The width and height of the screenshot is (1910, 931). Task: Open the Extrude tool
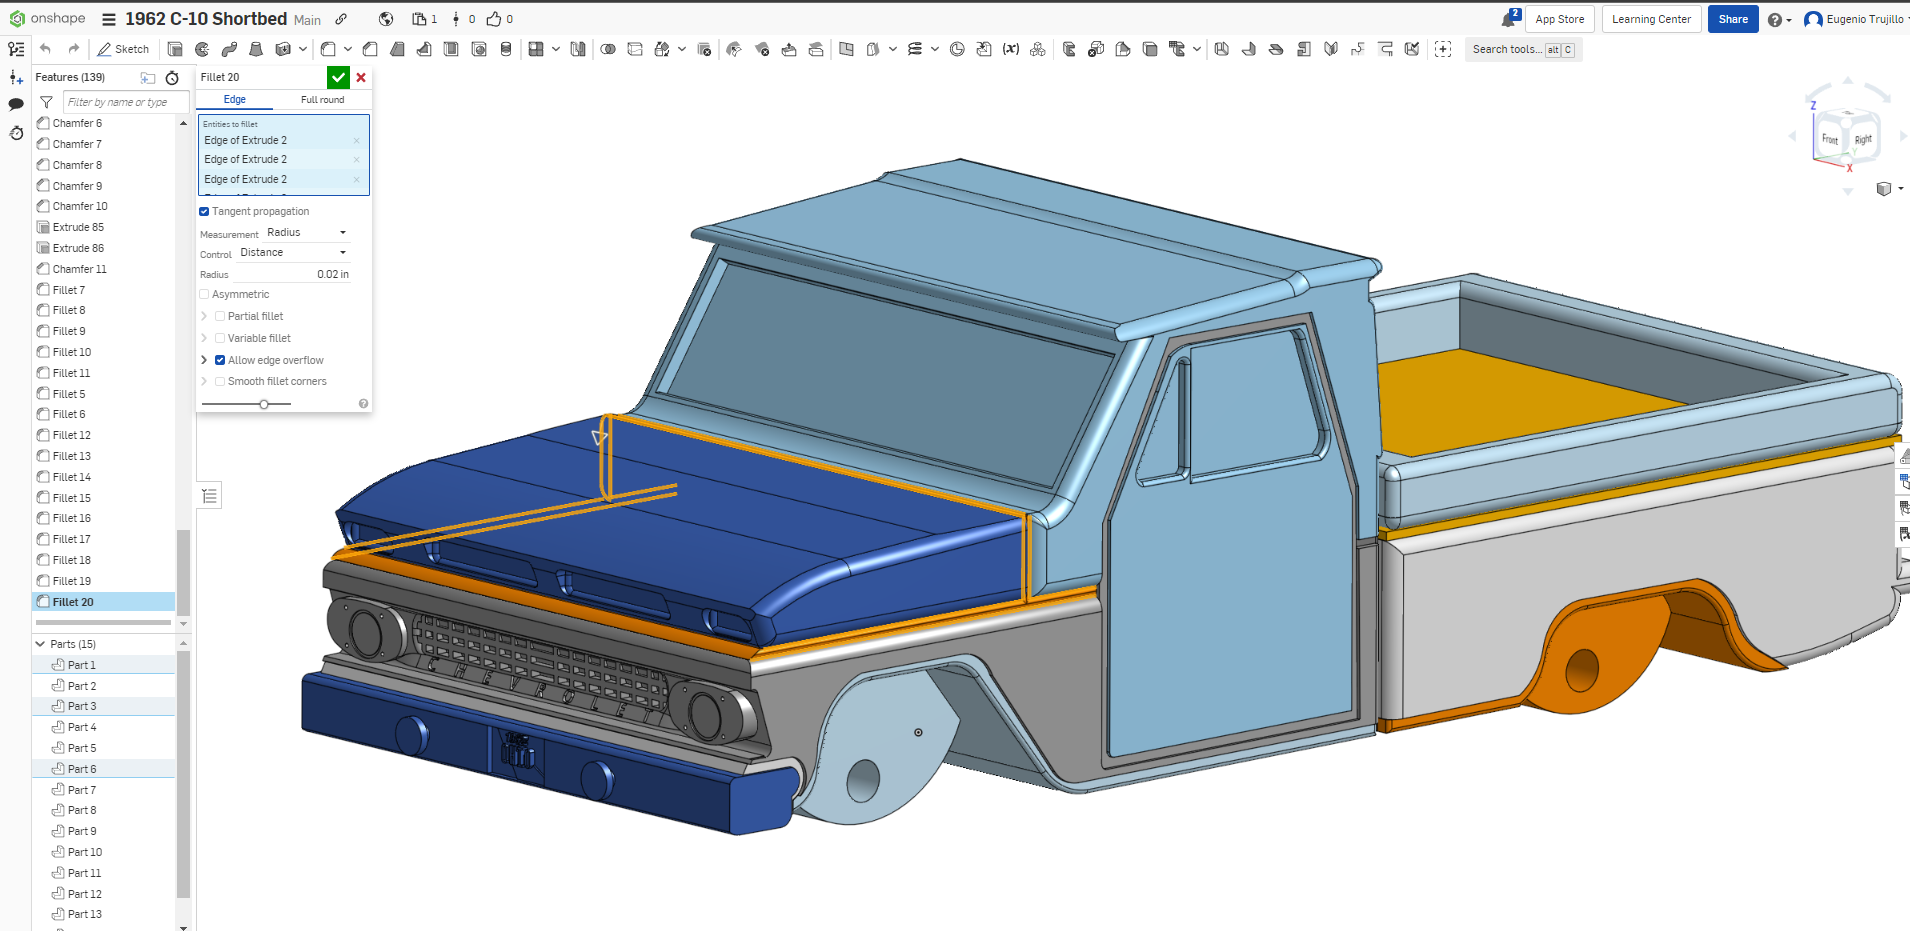click(176, 48)
